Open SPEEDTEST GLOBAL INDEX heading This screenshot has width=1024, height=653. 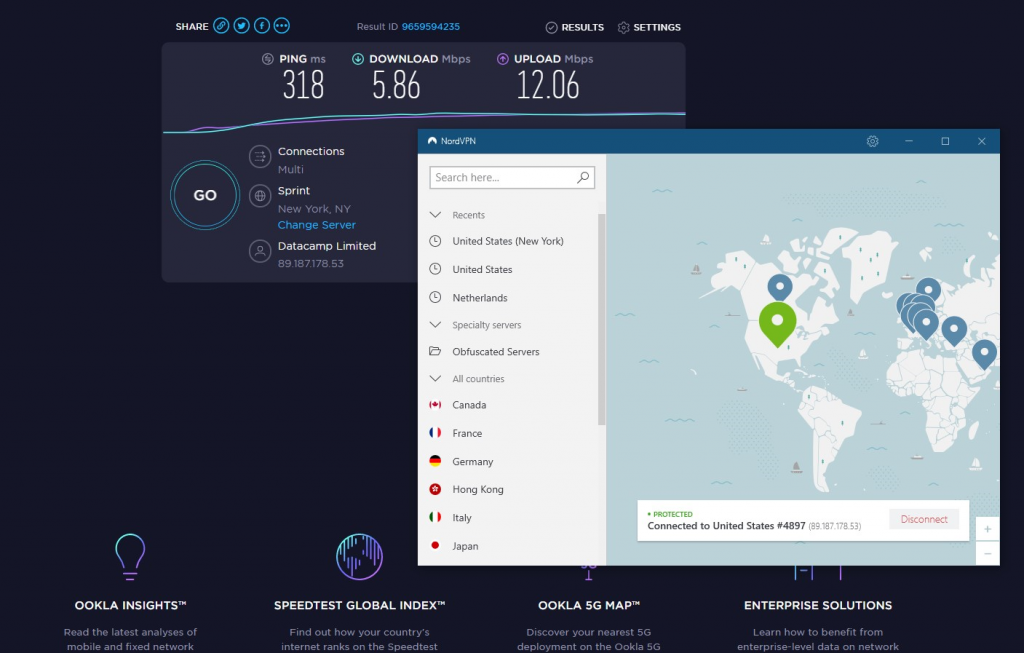359,605
